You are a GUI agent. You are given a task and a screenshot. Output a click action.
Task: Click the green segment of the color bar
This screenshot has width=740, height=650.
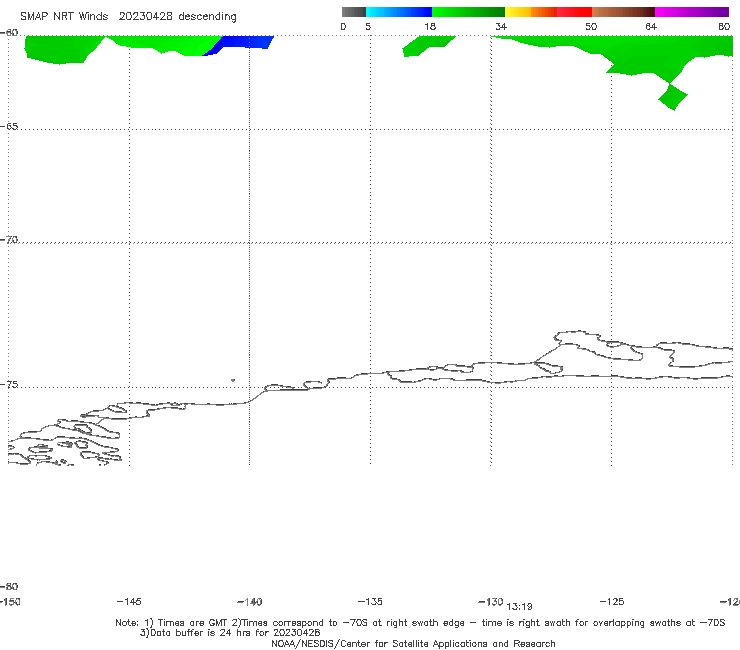pyautogui.click(x=468, y=12)
